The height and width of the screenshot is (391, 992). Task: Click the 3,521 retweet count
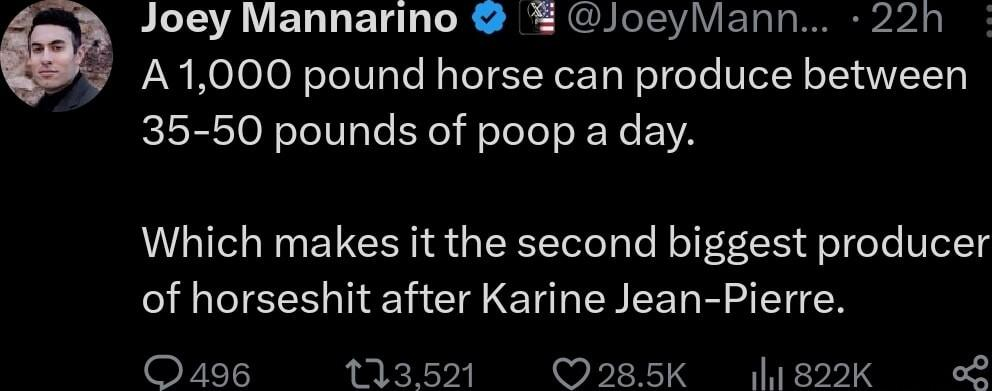click(x=433, y=376)
